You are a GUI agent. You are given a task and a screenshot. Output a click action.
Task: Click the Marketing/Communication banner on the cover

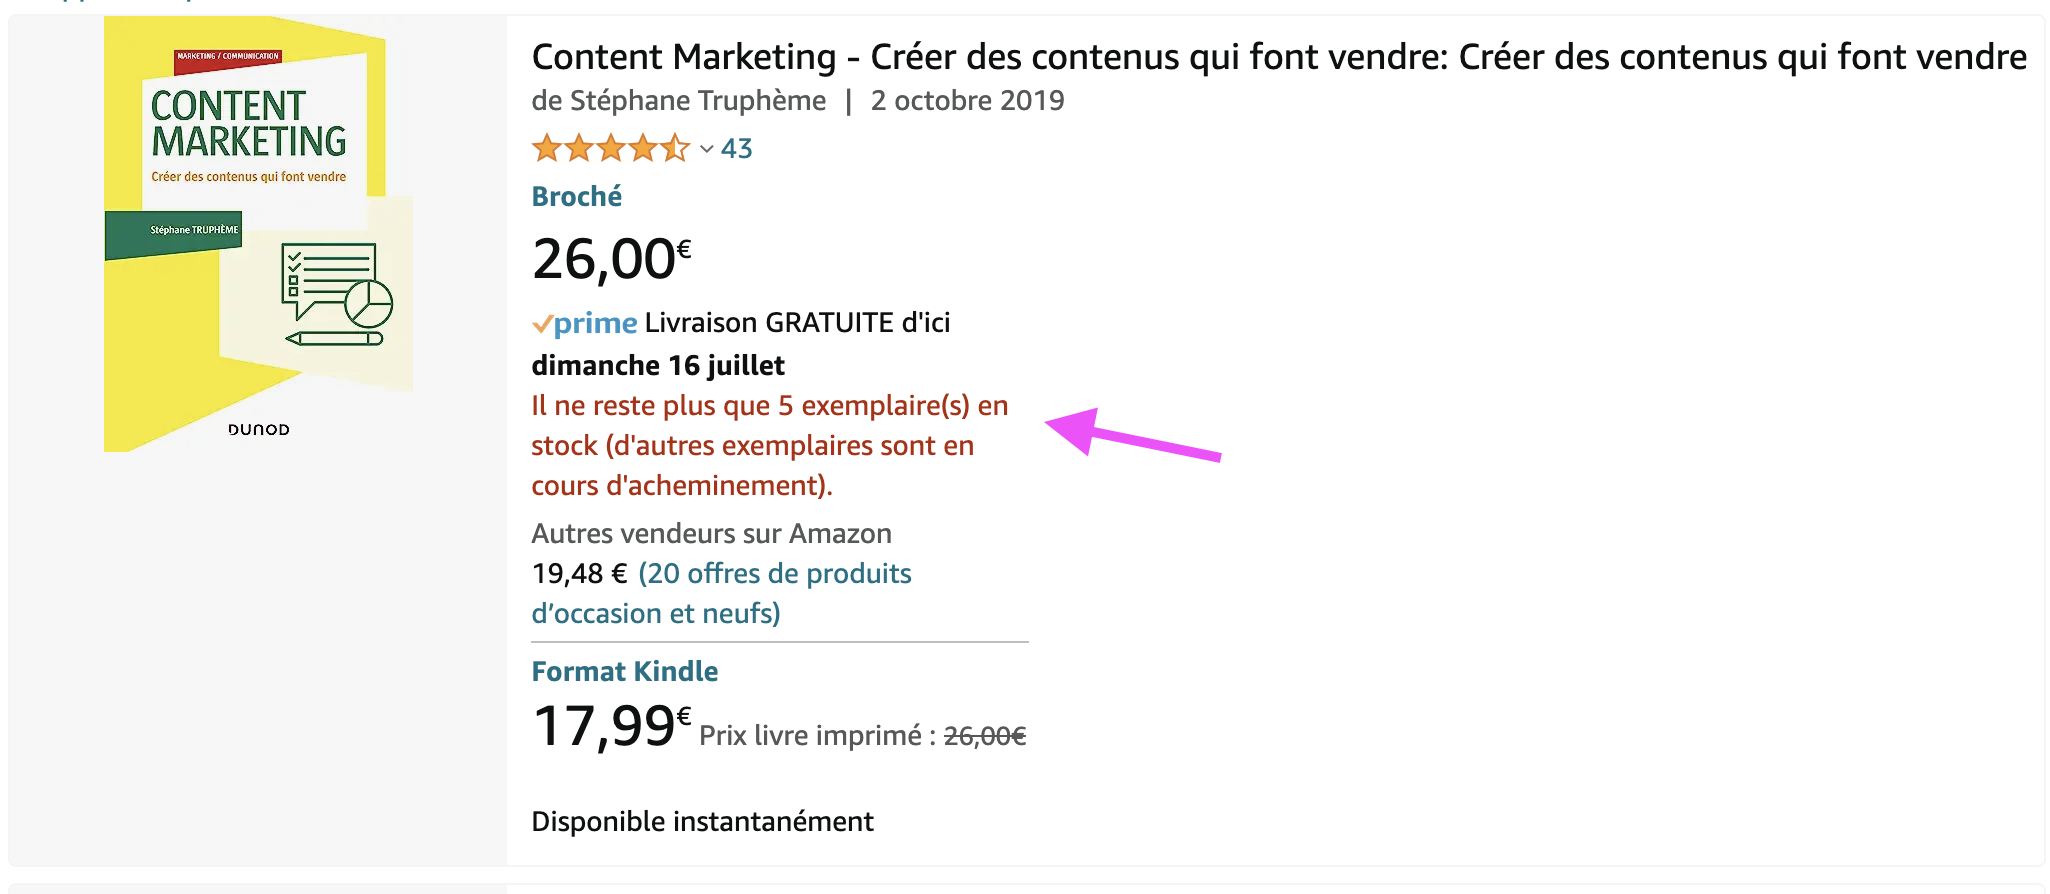226,55
